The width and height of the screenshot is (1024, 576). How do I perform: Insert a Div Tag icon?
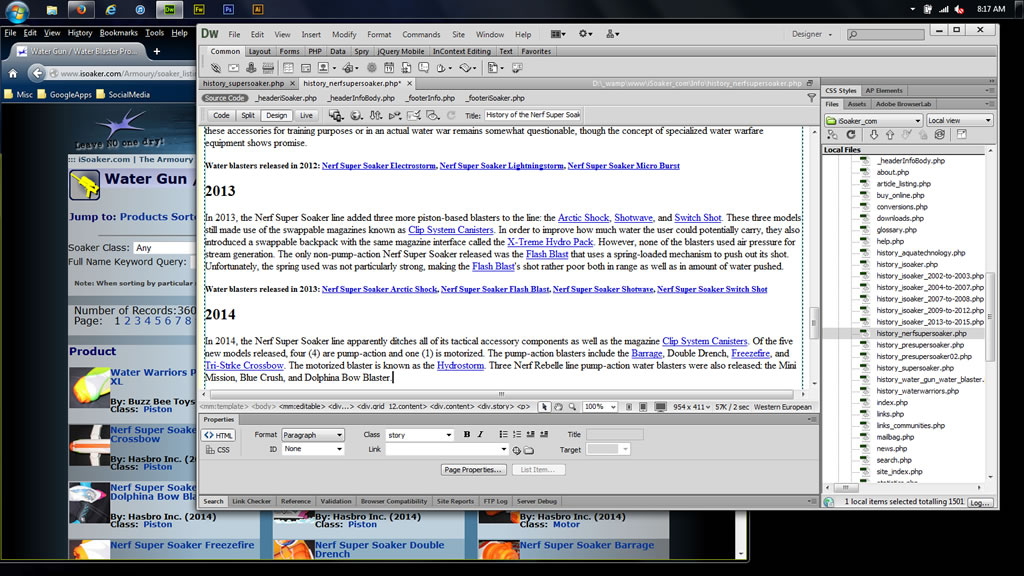point(306,68)
